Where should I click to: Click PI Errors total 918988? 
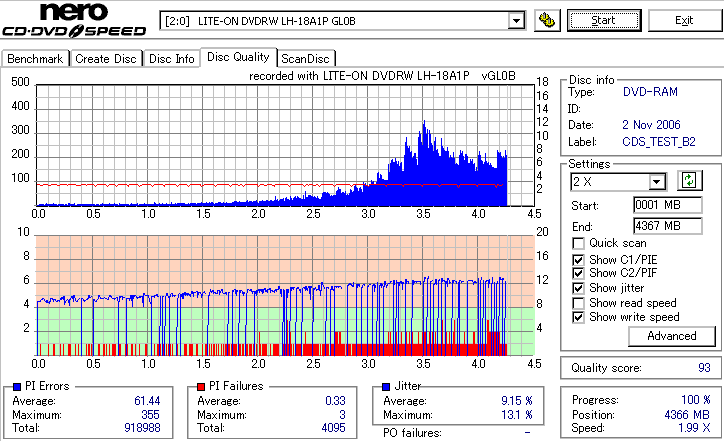pyautogui.click(x=142, y=428)
